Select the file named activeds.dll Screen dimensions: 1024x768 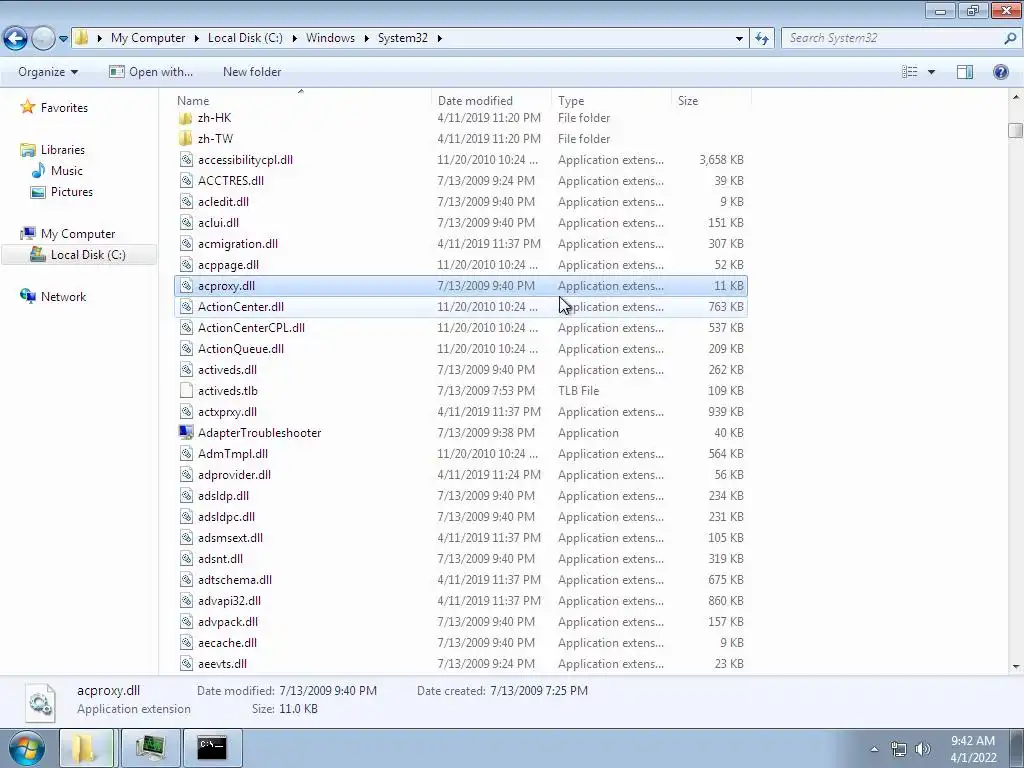pos(227,370)
